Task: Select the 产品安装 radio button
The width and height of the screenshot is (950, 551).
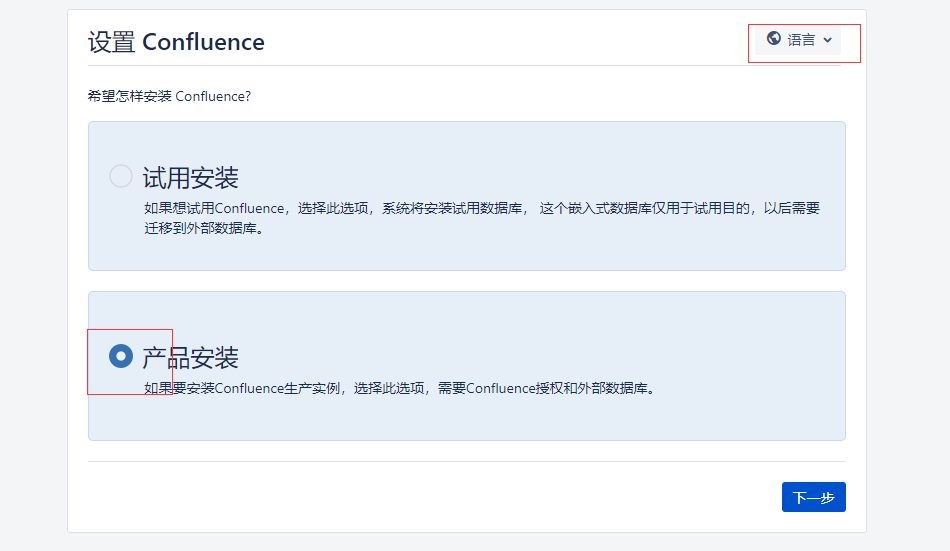Action: click(121, 356)
